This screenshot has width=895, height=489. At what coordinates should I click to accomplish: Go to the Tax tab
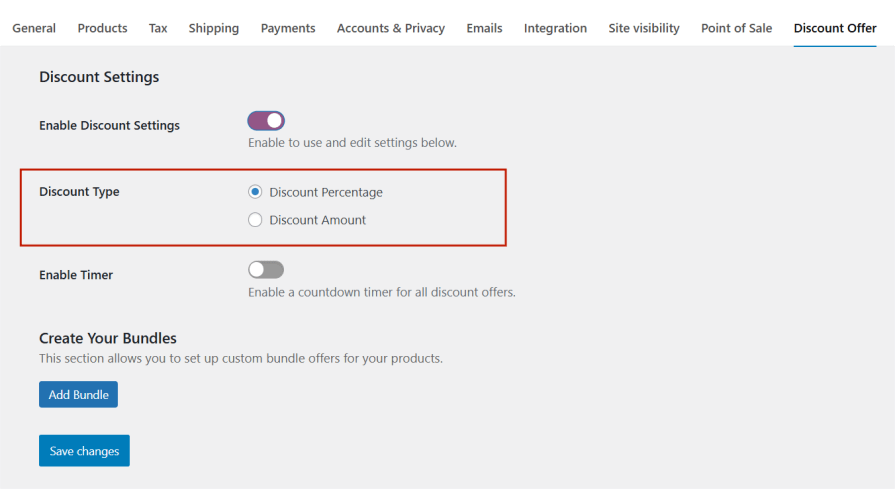pyautogui.click(x=158, y=28)
